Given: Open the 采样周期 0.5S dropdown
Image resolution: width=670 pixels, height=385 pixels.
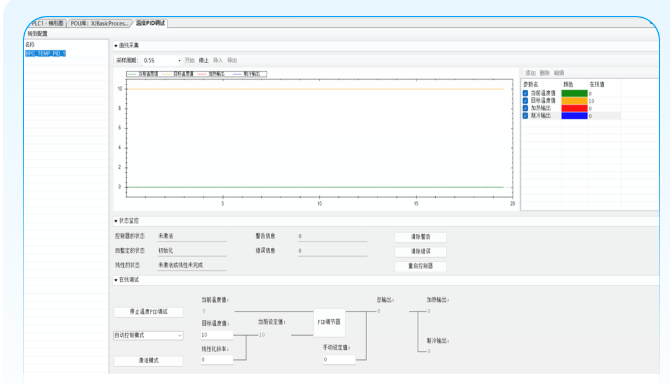Looking at the screenshot, I should (x=179, y=61).
